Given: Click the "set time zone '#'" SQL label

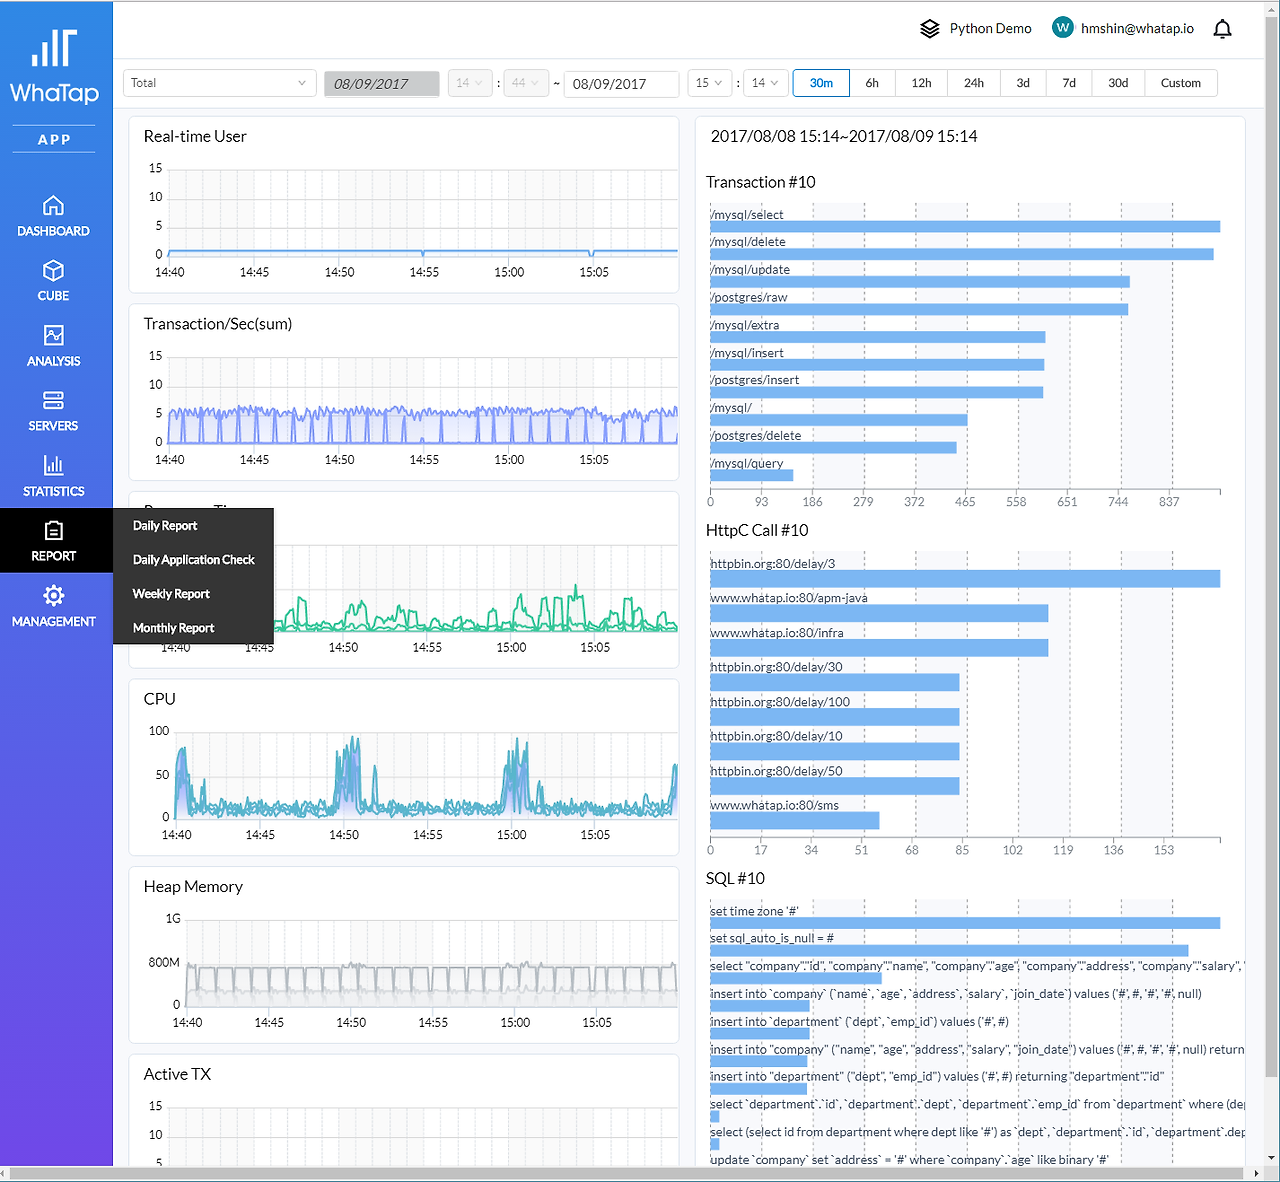Looking at the screenshot, I should click(x=755, y=912).
